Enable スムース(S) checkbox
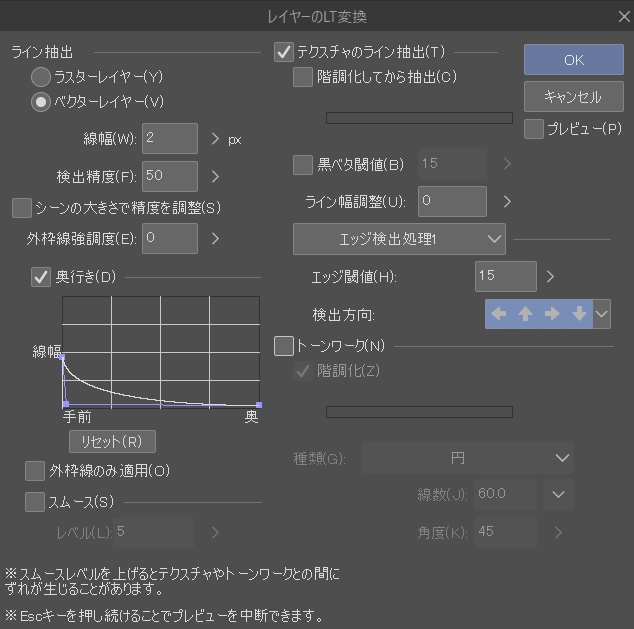 [35, 502]
